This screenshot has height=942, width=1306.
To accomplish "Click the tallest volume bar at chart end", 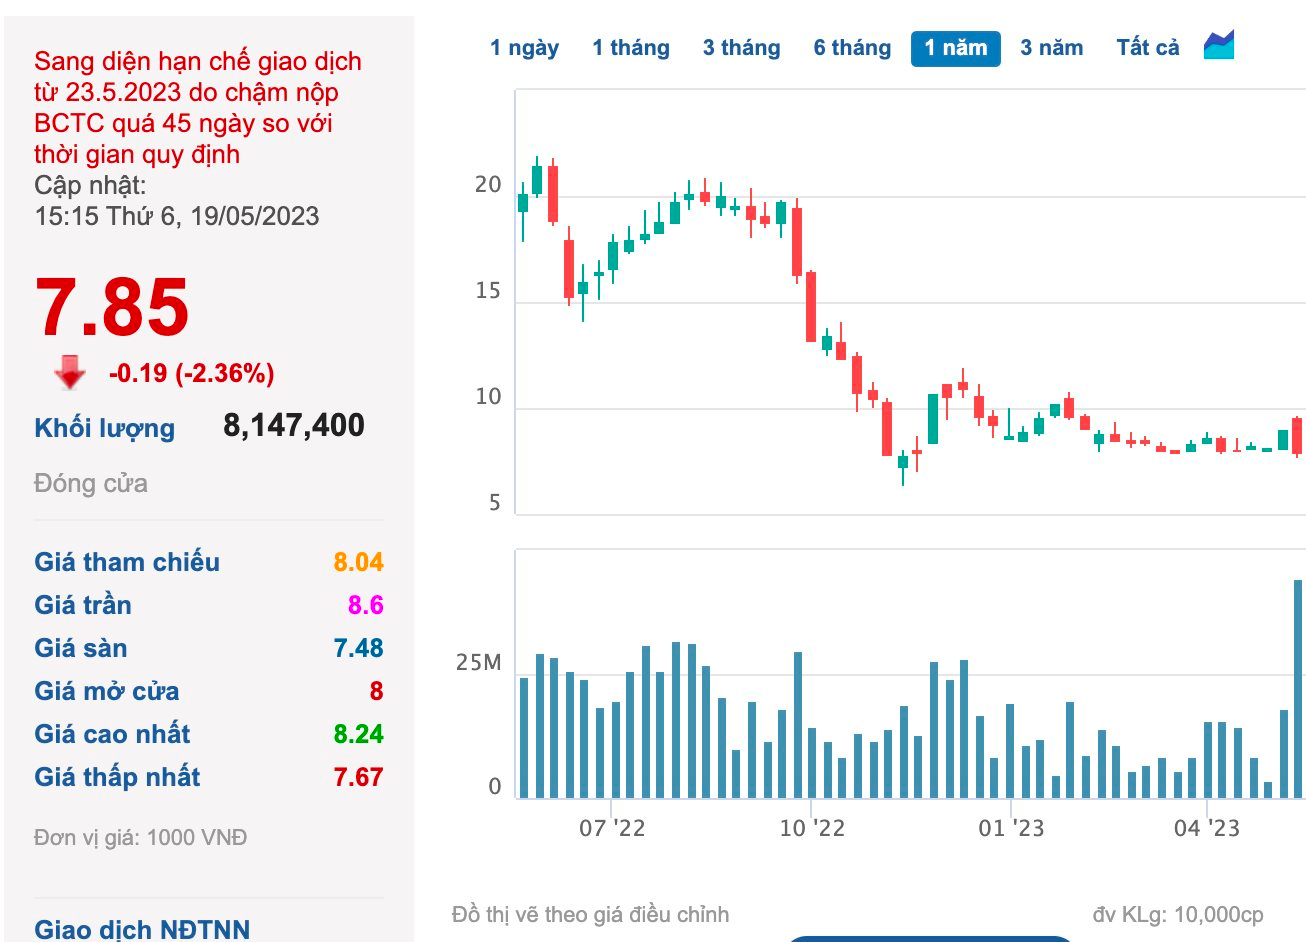I will (x=1298, y=689).
